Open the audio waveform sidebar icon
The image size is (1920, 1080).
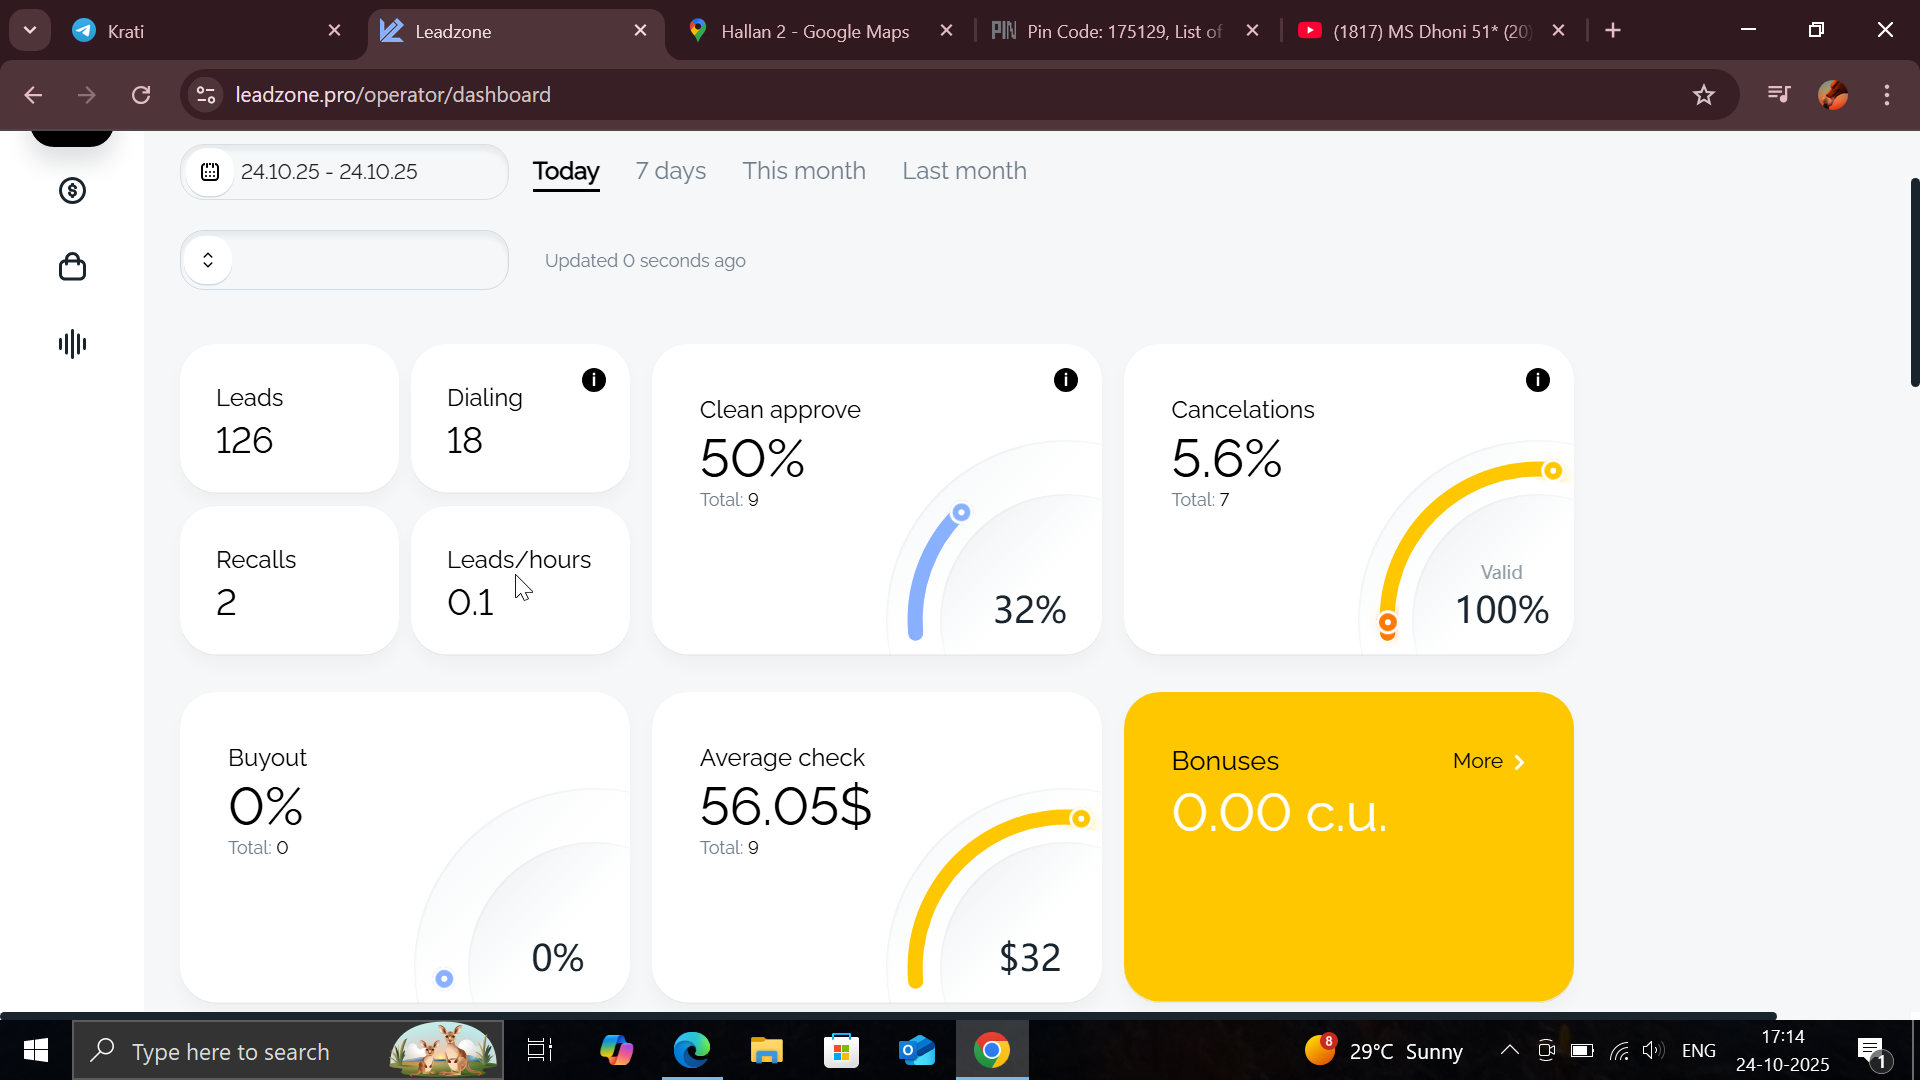click(72, 344)
